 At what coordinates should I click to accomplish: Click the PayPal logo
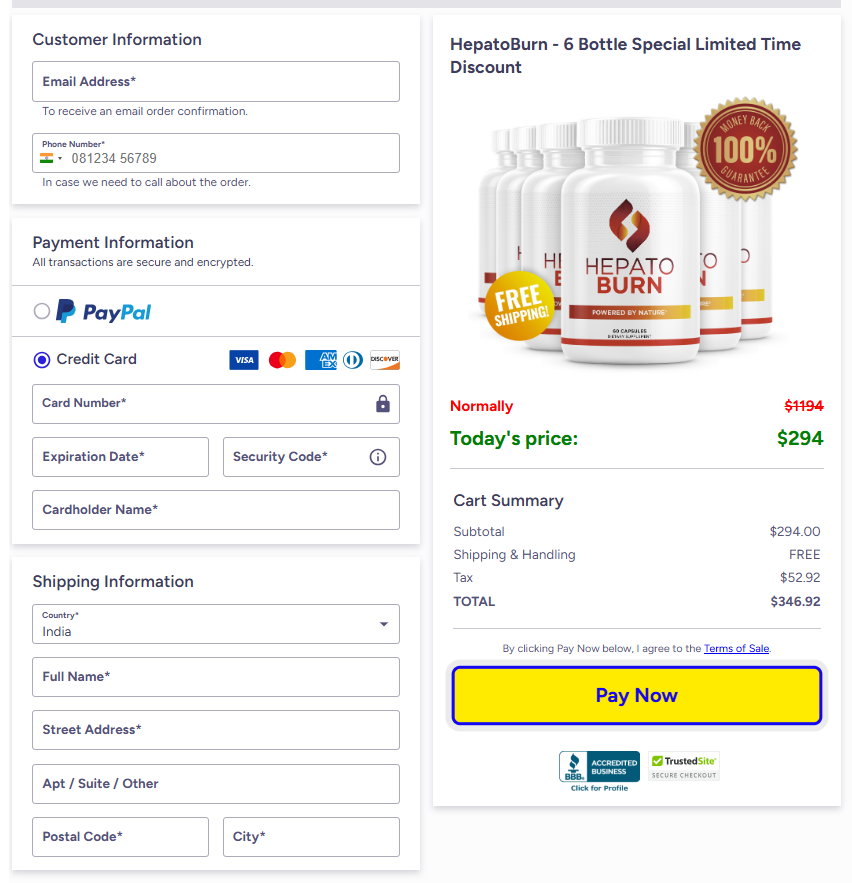(103, 311)
